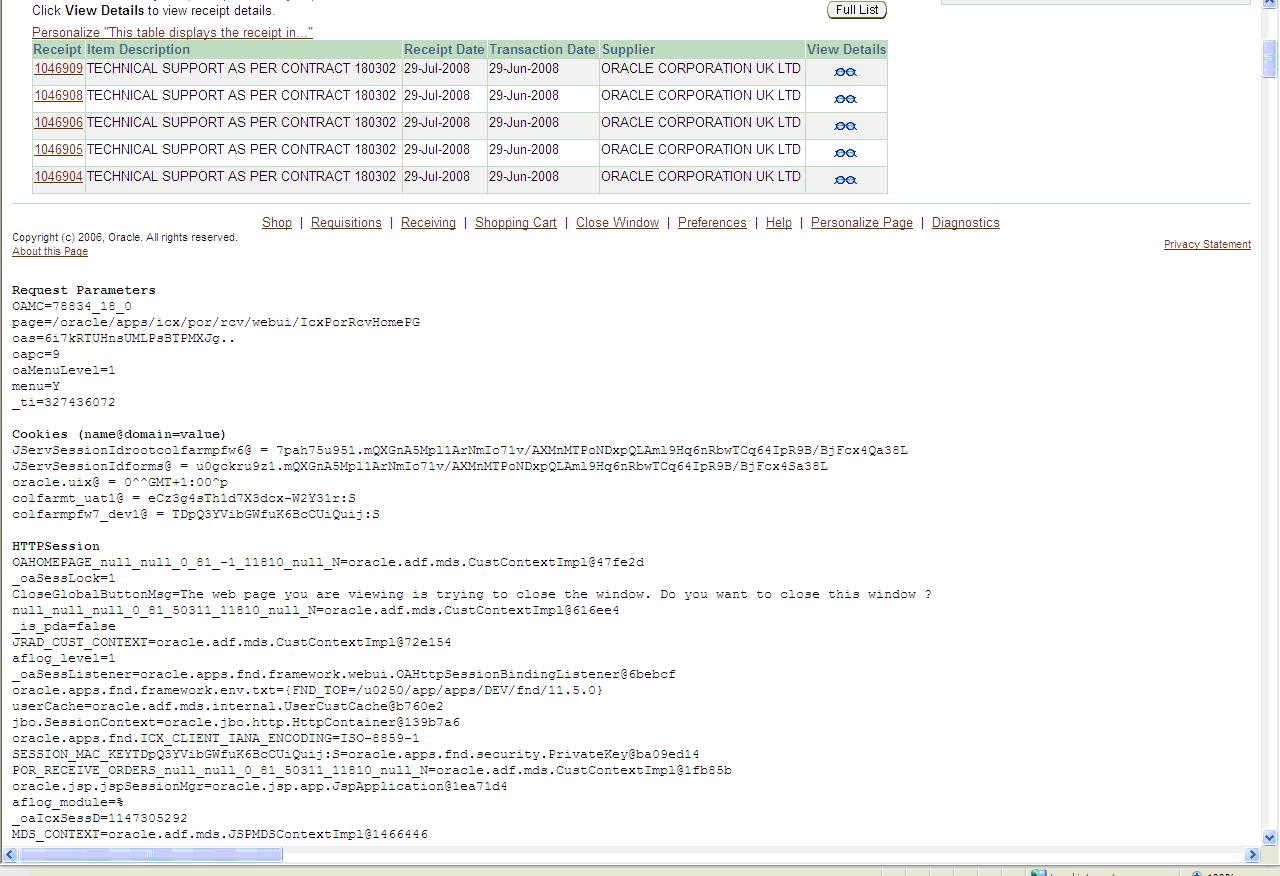The image size is (1280, 876).
Task: Click the Personalize Page link
Action: (862, 223)
